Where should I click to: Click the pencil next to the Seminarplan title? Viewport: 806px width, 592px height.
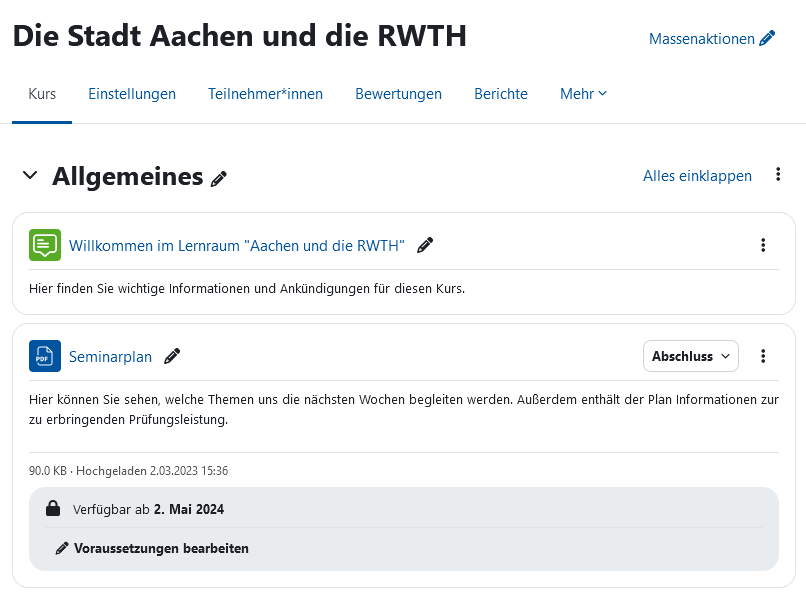(171, 356)
